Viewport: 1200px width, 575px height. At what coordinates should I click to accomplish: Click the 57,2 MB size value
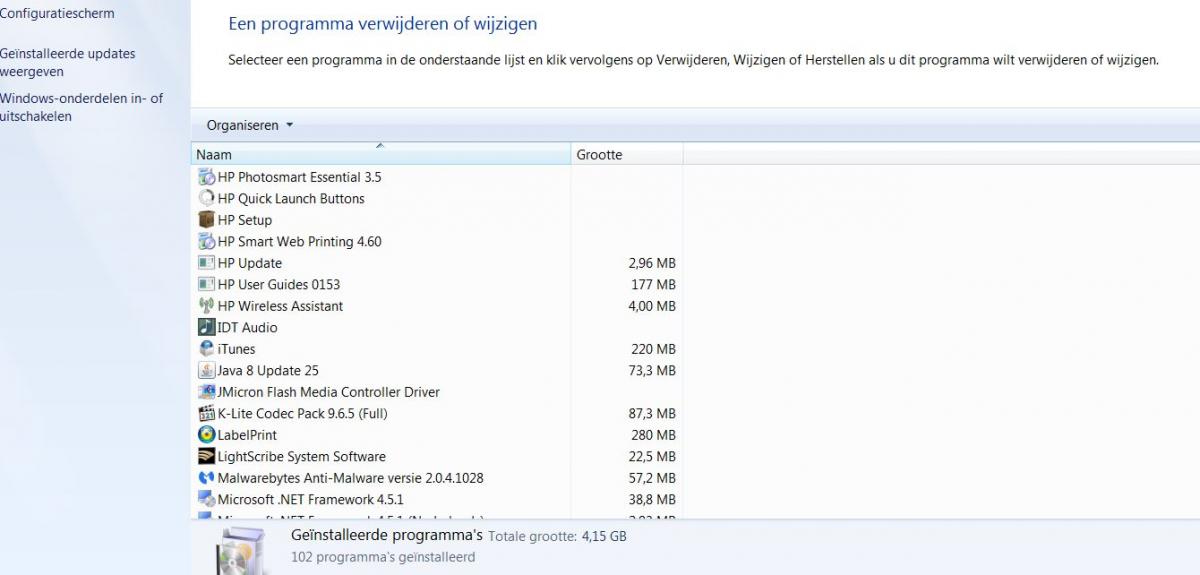[x=652, y=478]
